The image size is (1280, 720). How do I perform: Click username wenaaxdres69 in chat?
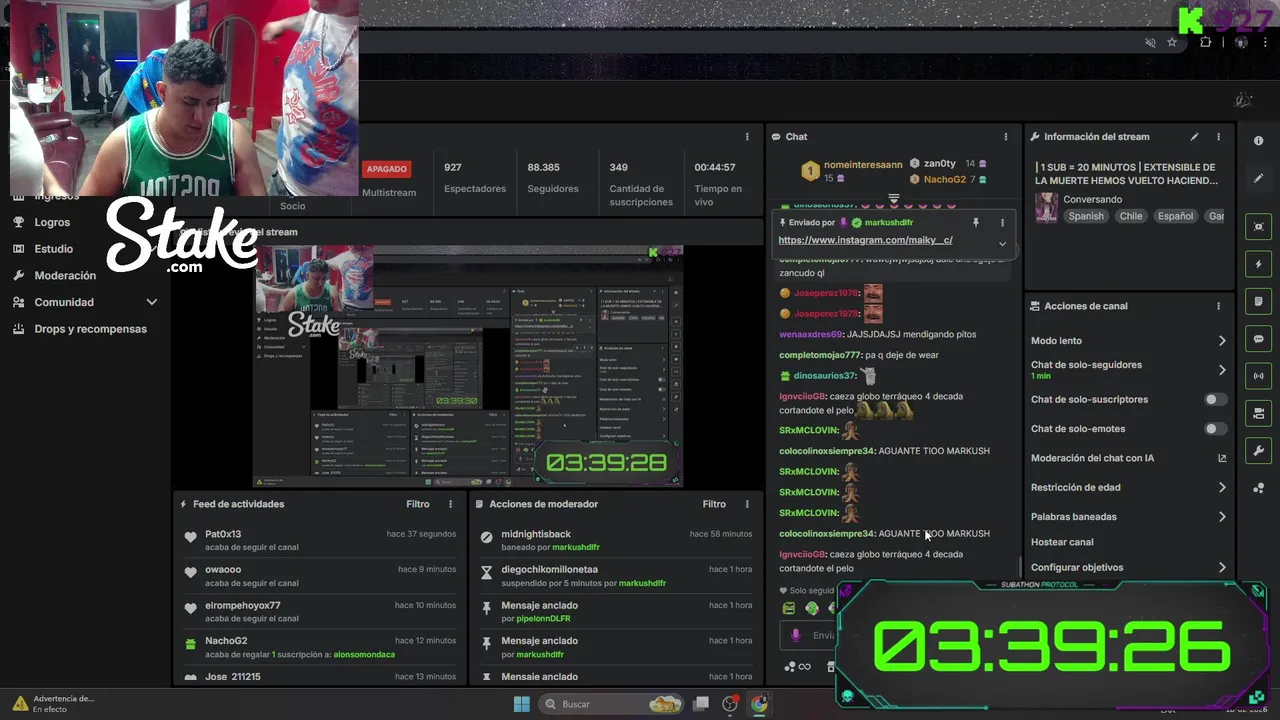coord(811,334)
